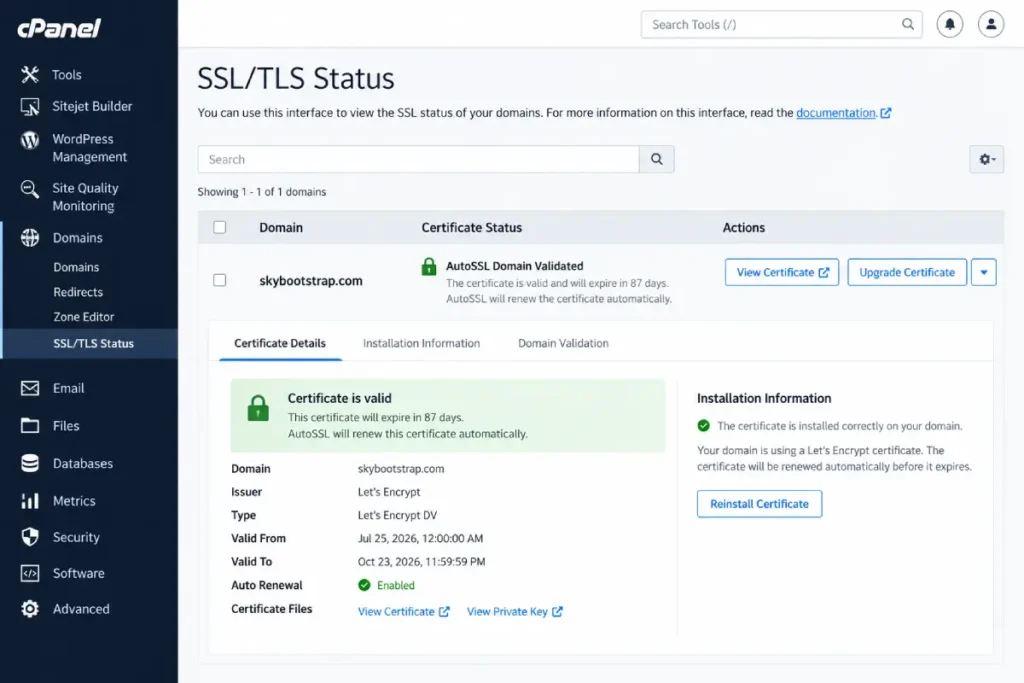Tick the skybootstrap.com row checkbox
This screenshot has height=683, width=1024.
pos(219,280)
